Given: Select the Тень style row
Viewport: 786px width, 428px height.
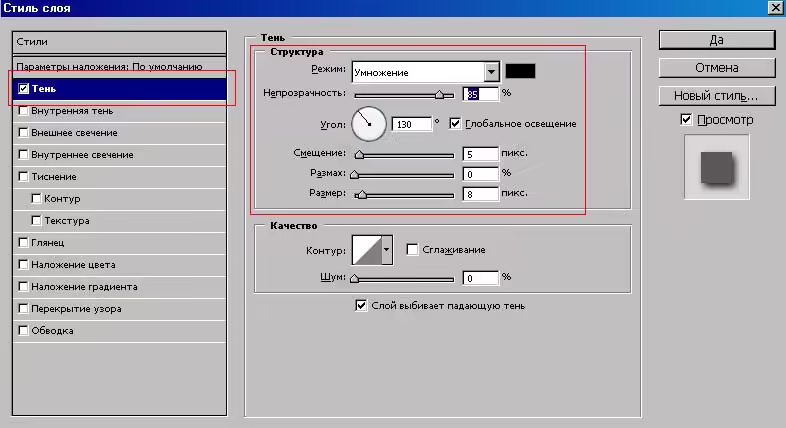Looking at the screenshot, I should coord(119,89).
